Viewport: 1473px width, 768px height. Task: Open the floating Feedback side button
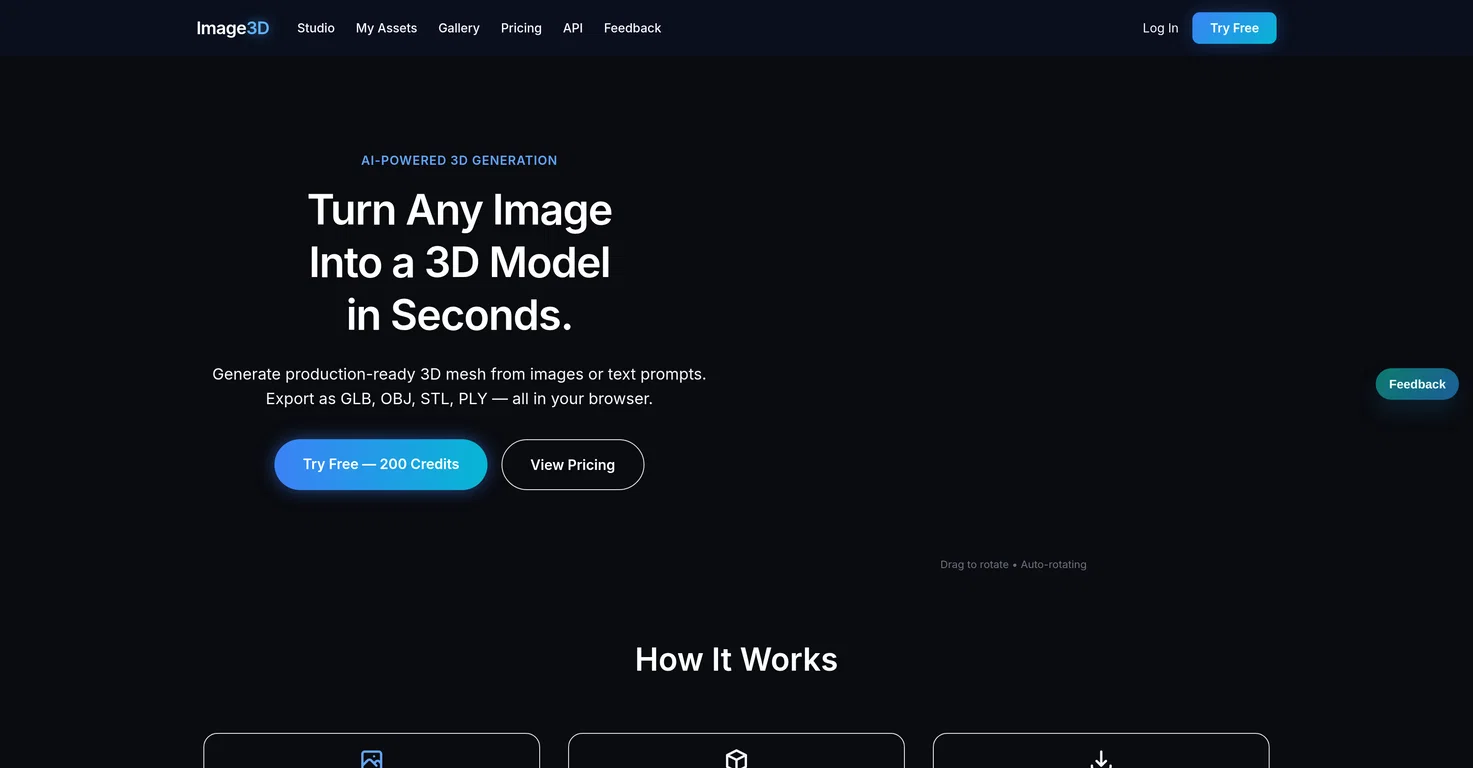pyautogui.click(x=1417, y=384)
